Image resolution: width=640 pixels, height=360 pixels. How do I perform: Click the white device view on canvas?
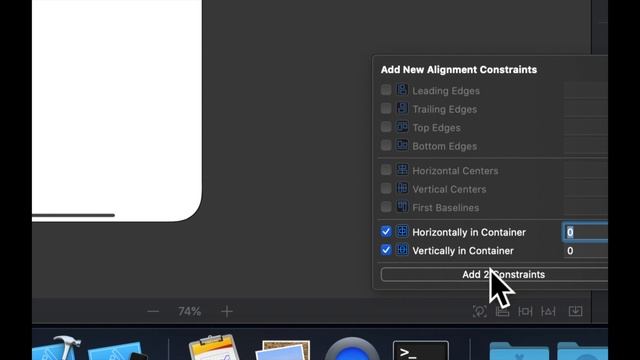(x=117, y=111)
